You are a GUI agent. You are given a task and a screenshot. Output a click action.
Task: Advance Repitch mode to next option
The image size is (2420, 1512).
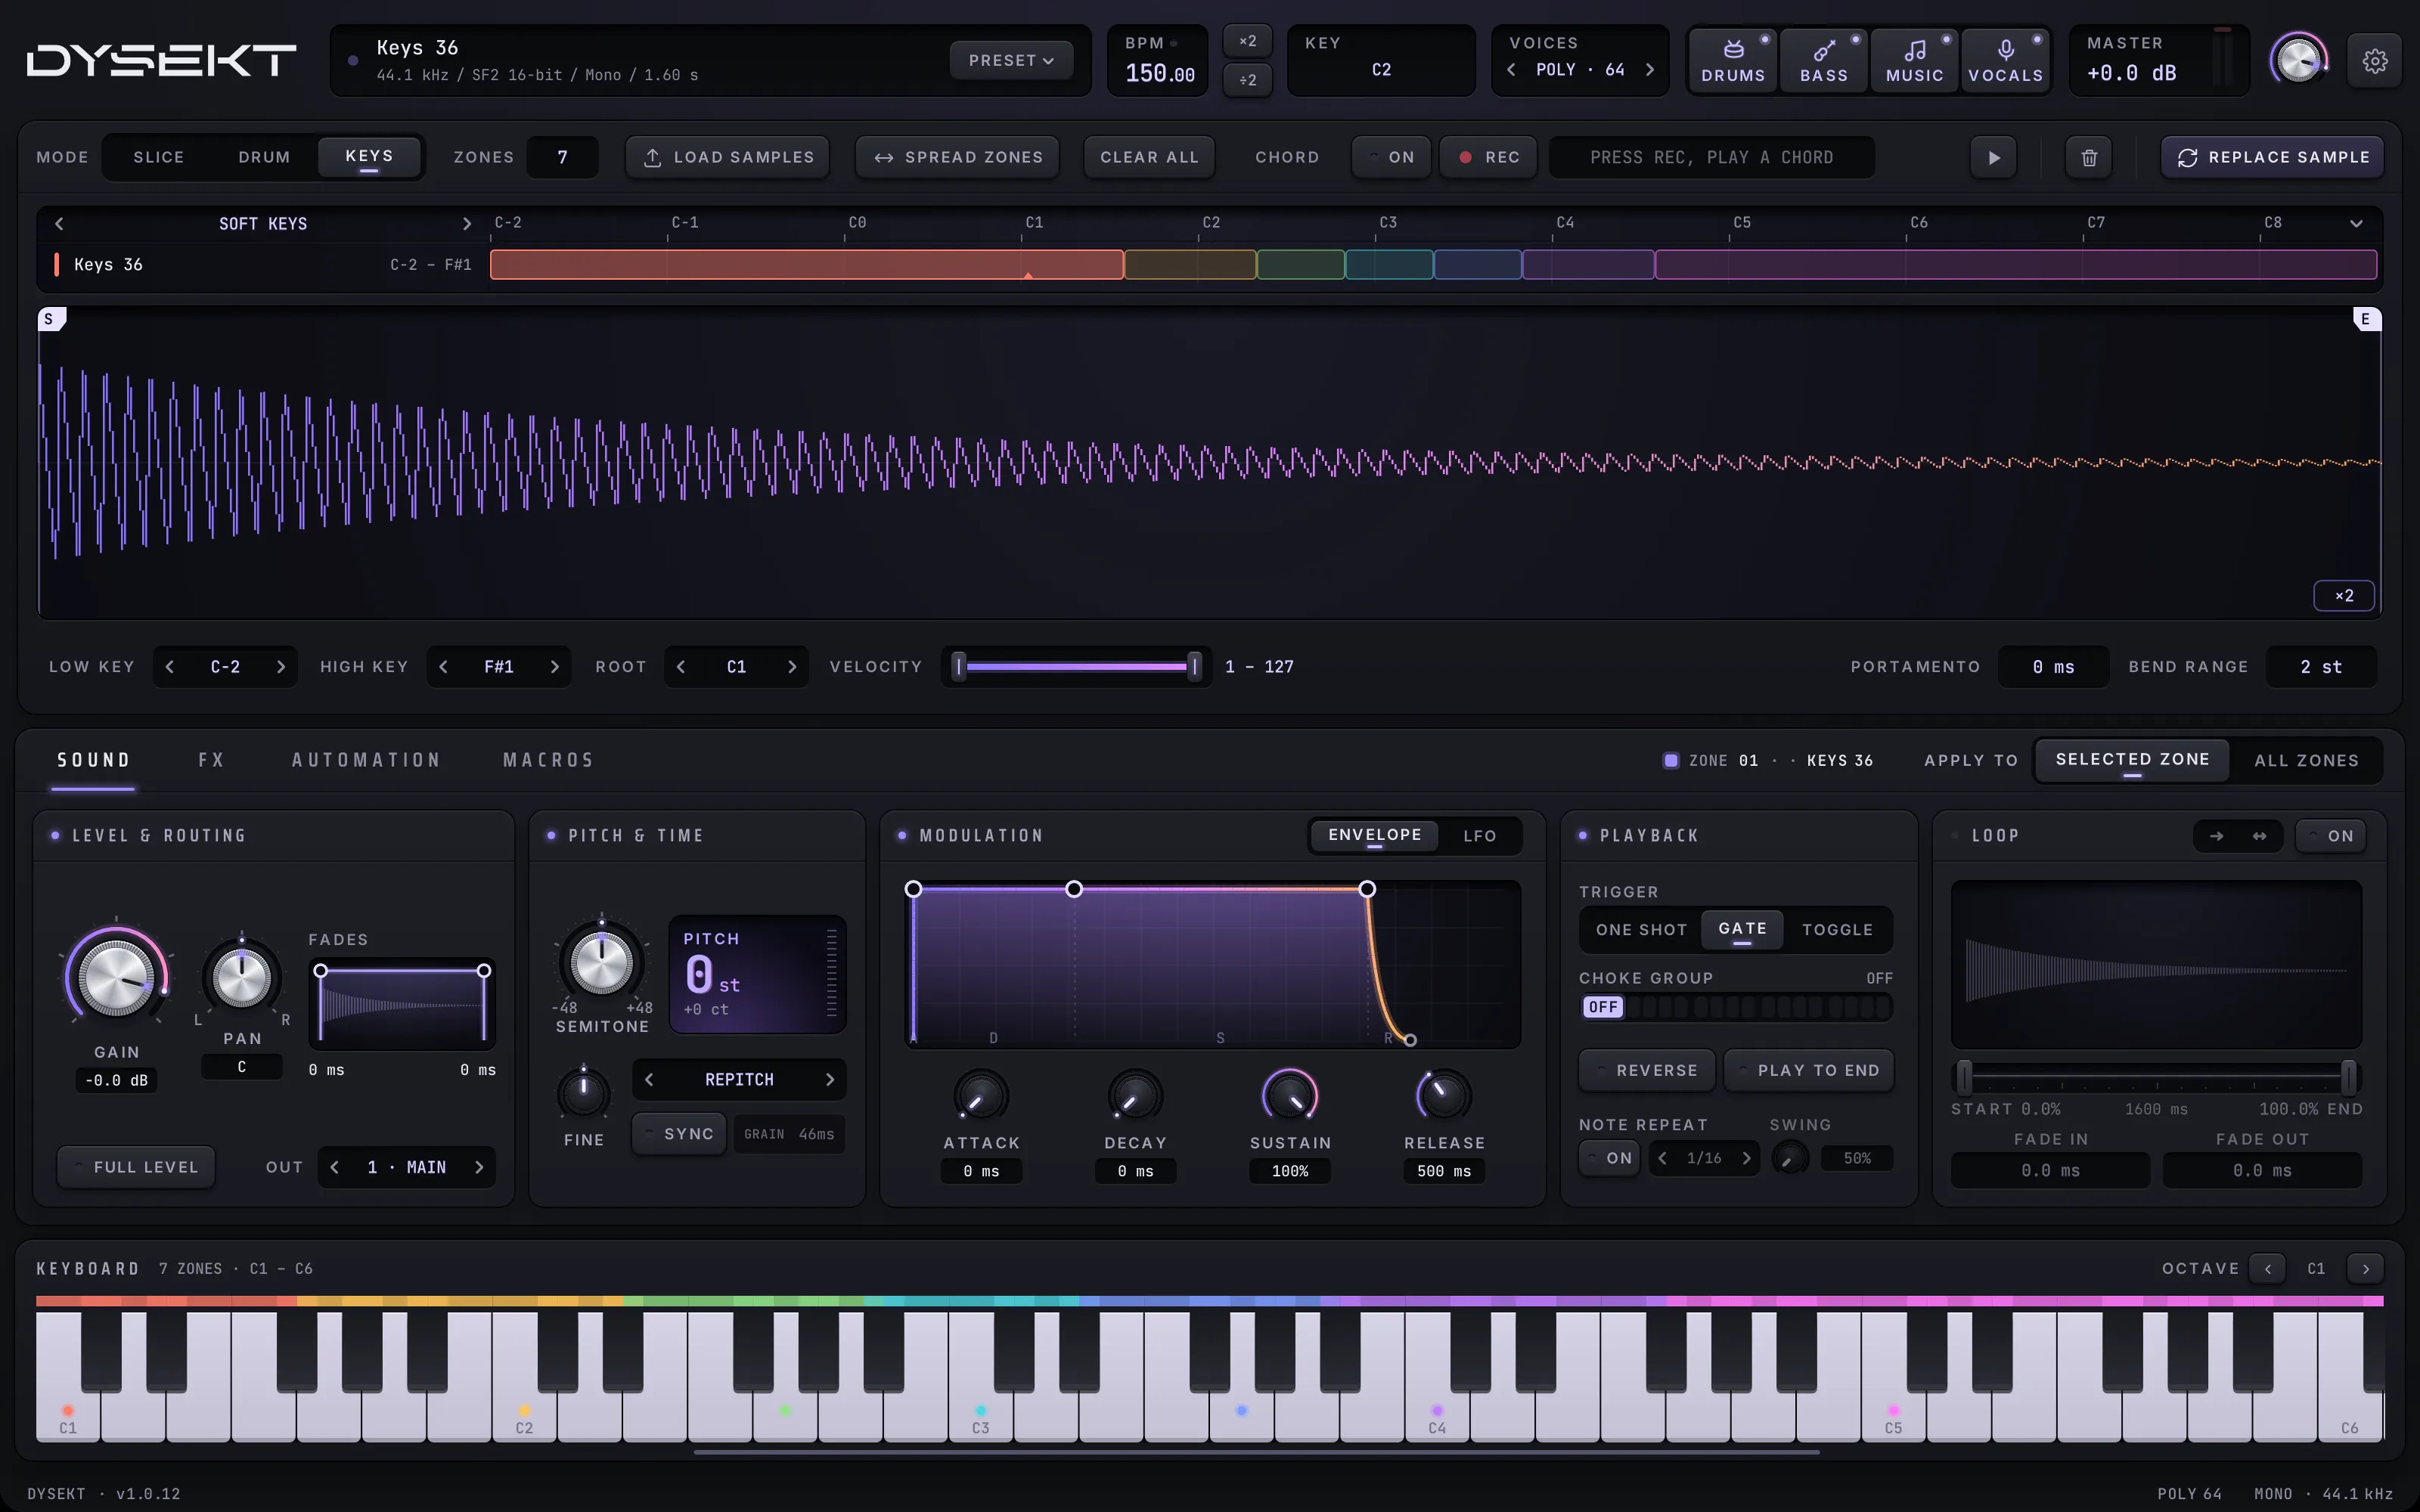click(x=829, y=1079)
